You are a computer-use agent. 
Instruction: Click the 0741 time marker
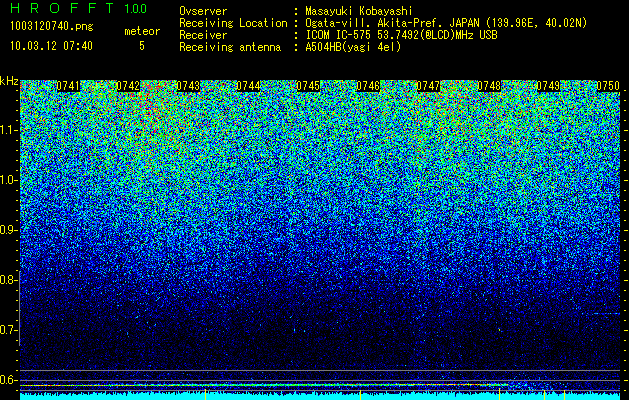tap(68, 86)
